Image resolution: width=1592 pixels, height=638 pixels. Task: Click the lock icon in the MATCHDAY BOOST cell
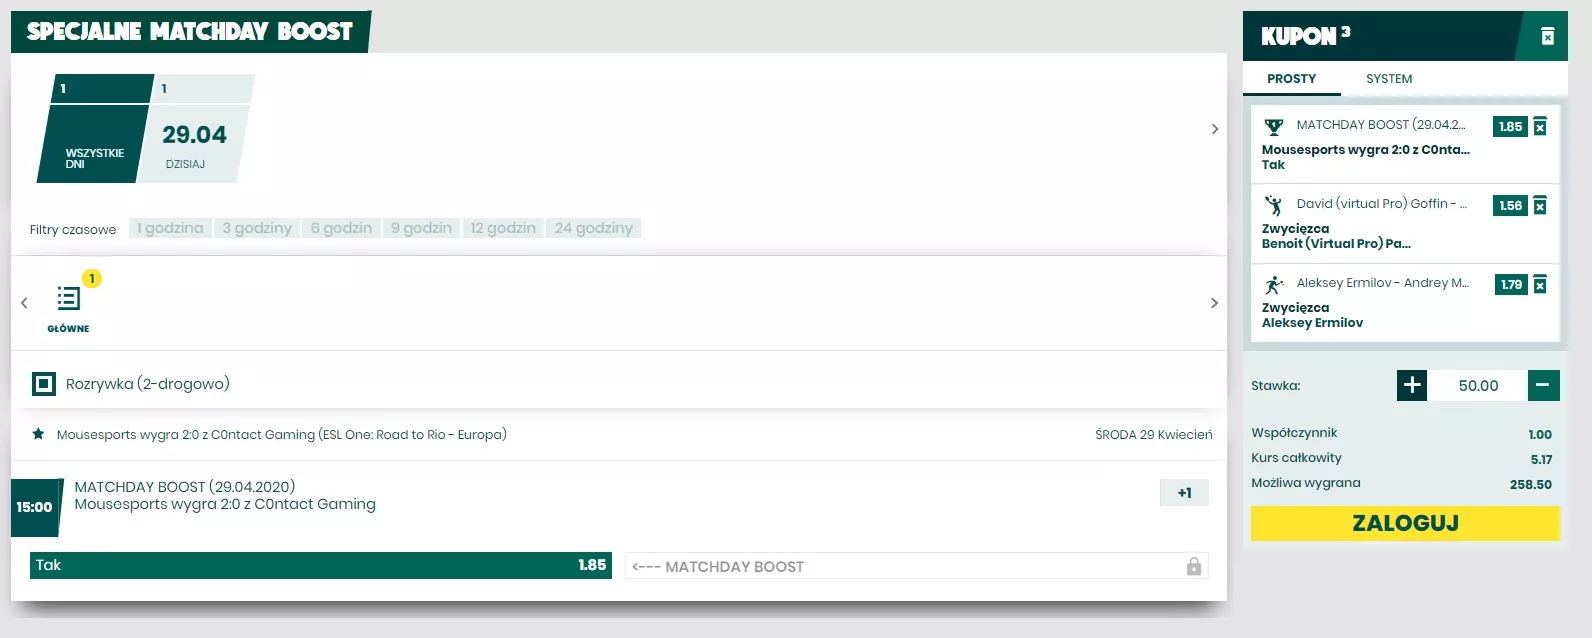click(1193, 566)
